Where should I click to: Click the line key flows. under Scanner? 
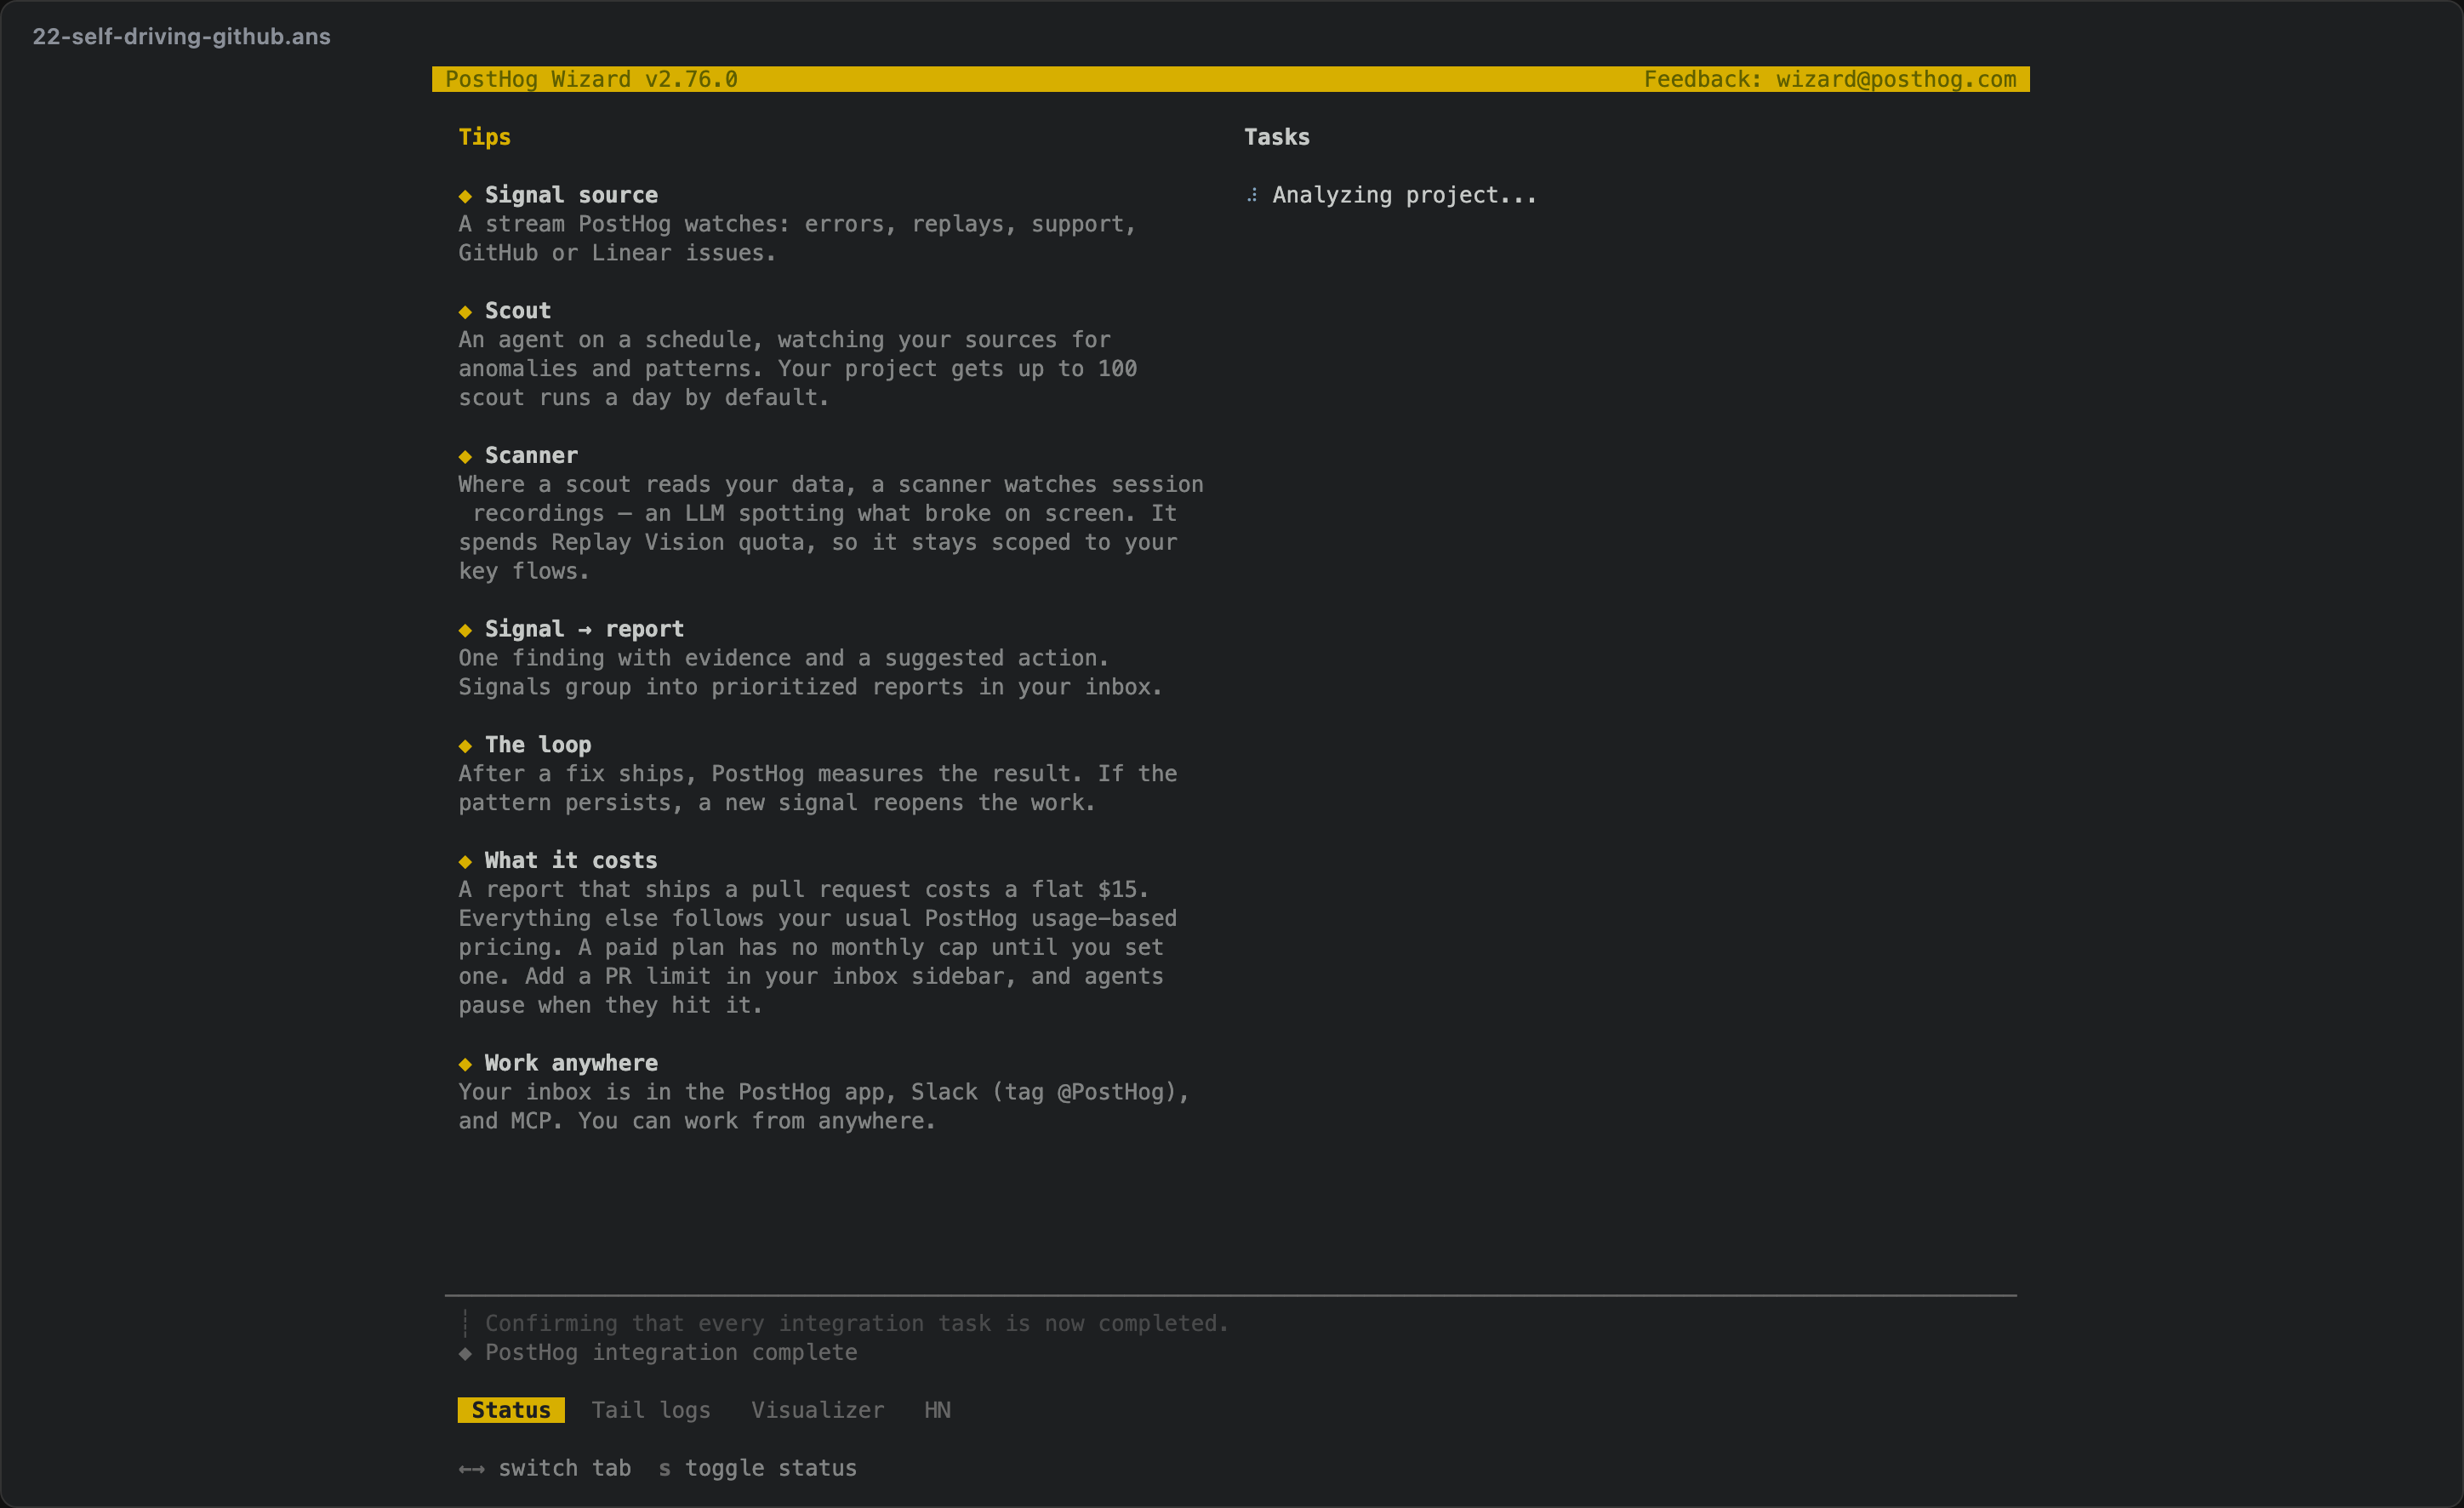(x=524, y=572)
